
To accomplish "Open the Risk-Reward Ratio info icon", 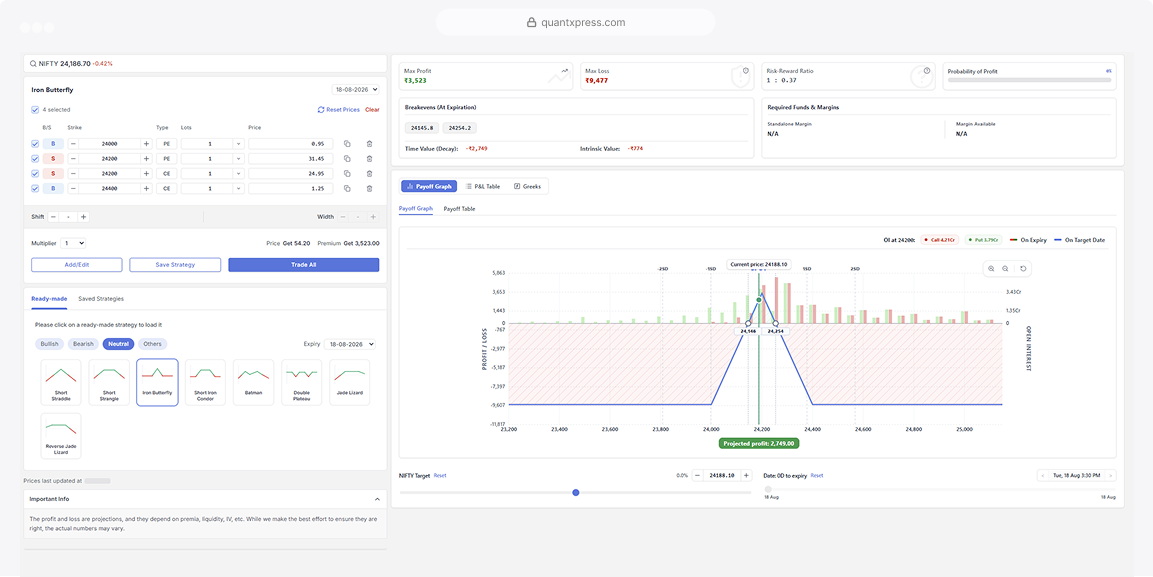I will click(927, 71).
